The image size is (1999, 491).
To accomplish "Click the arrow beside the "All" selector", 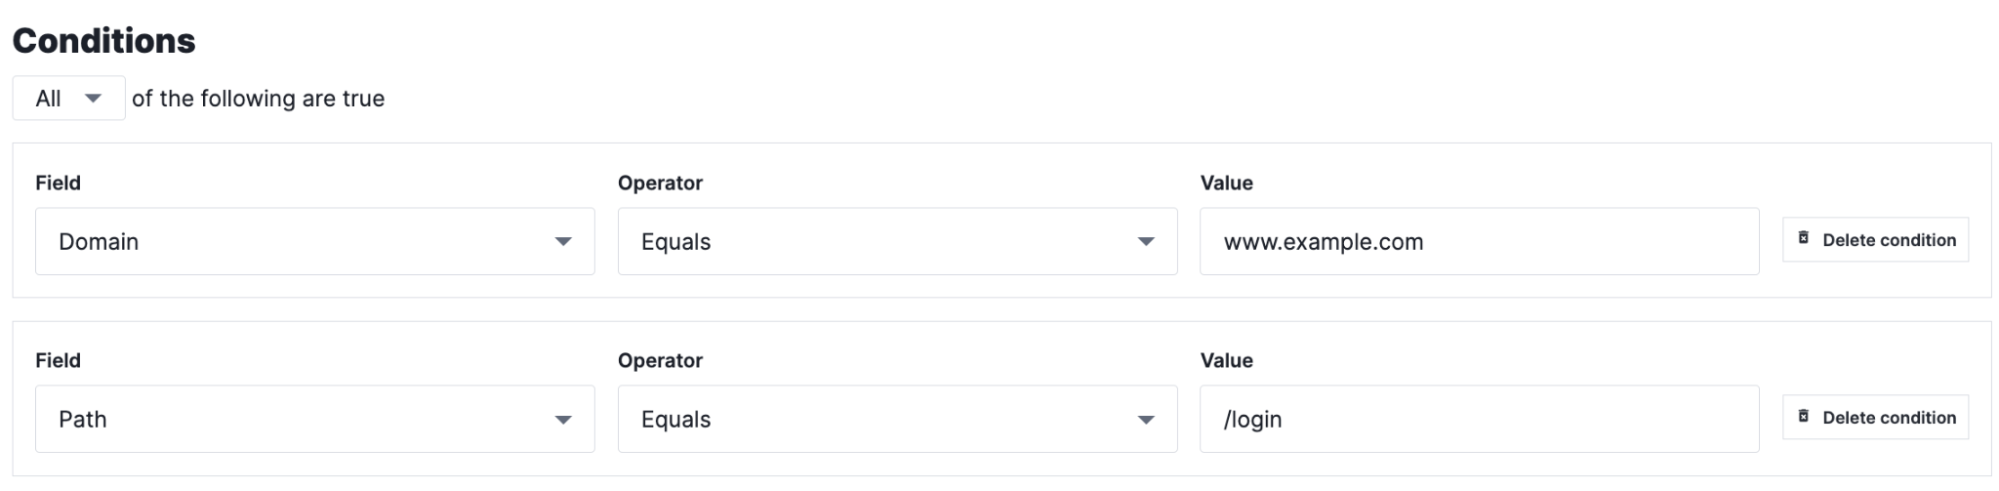I will (x=93, y=98).
